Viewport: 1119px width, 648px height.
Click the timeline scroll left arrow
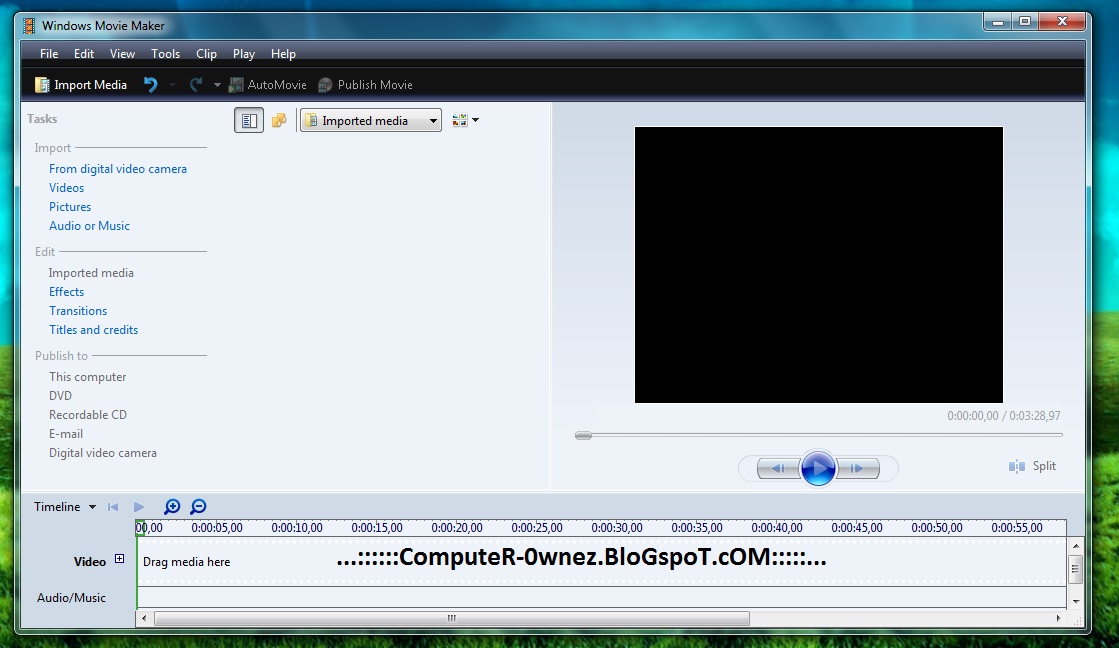144,618
